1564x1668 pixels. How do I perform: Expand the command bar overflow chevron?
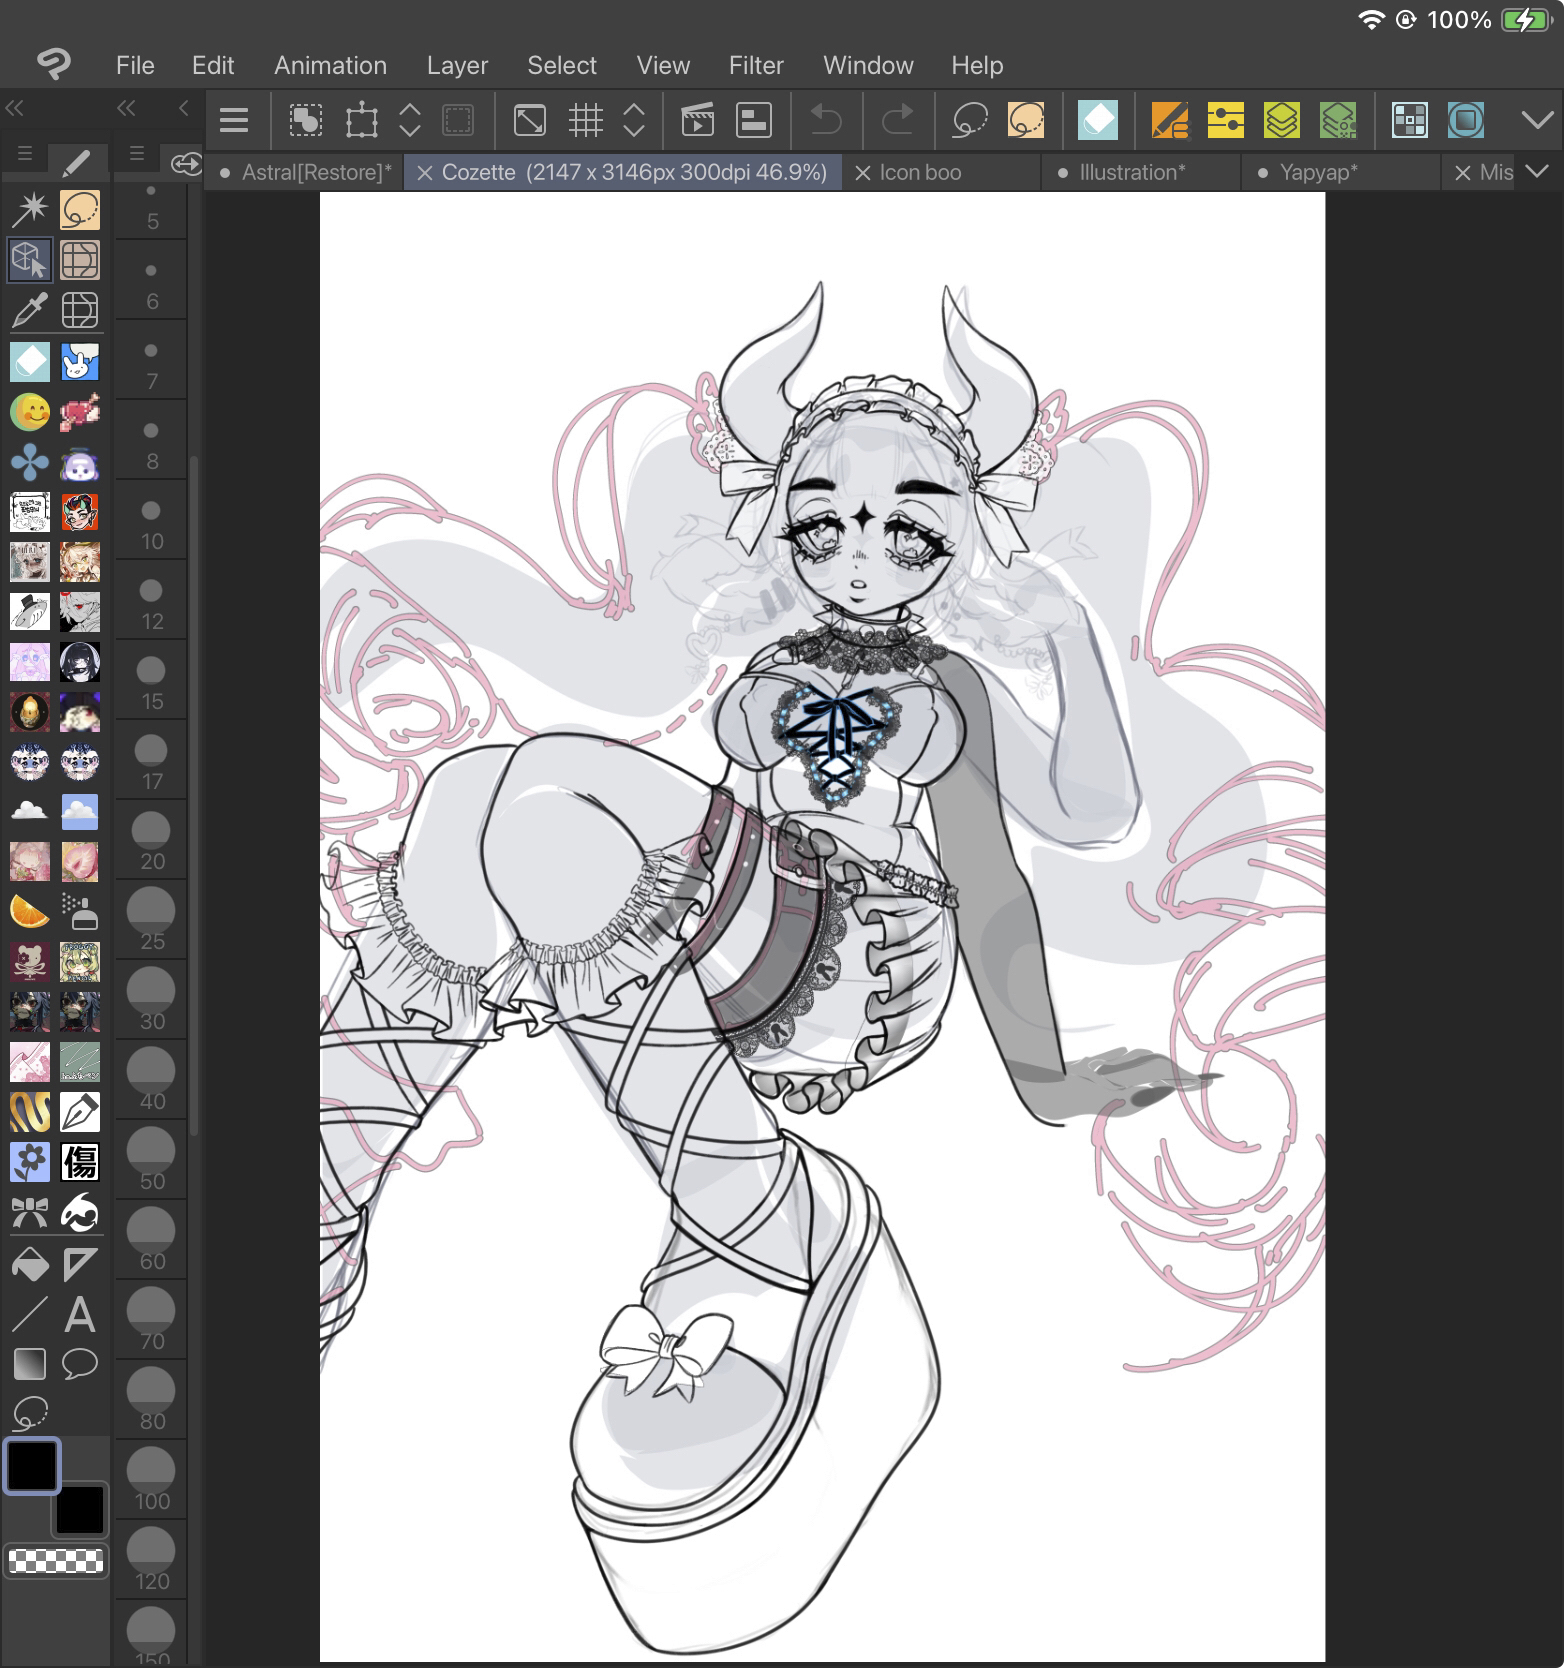click(x=1537, y=121)
